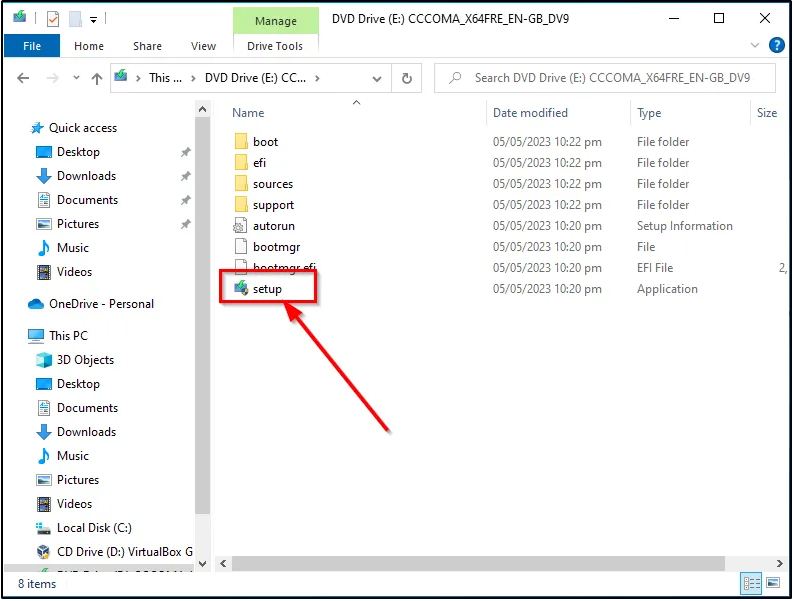Go forward with the Forward arrow
794x601 pixels.
point(52,78)
